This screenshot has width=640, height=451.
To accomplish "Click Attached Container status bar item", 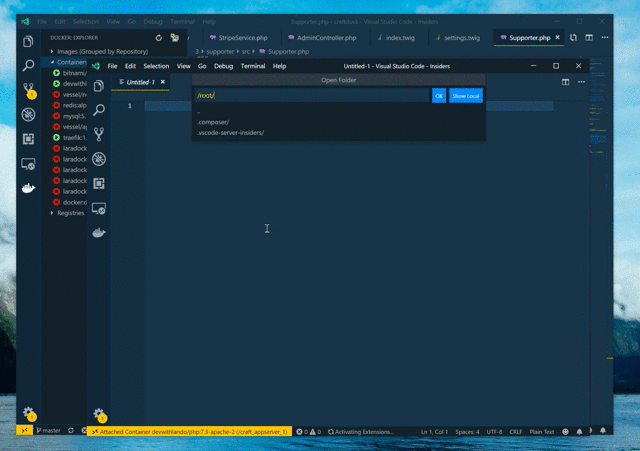I will 188,431.
